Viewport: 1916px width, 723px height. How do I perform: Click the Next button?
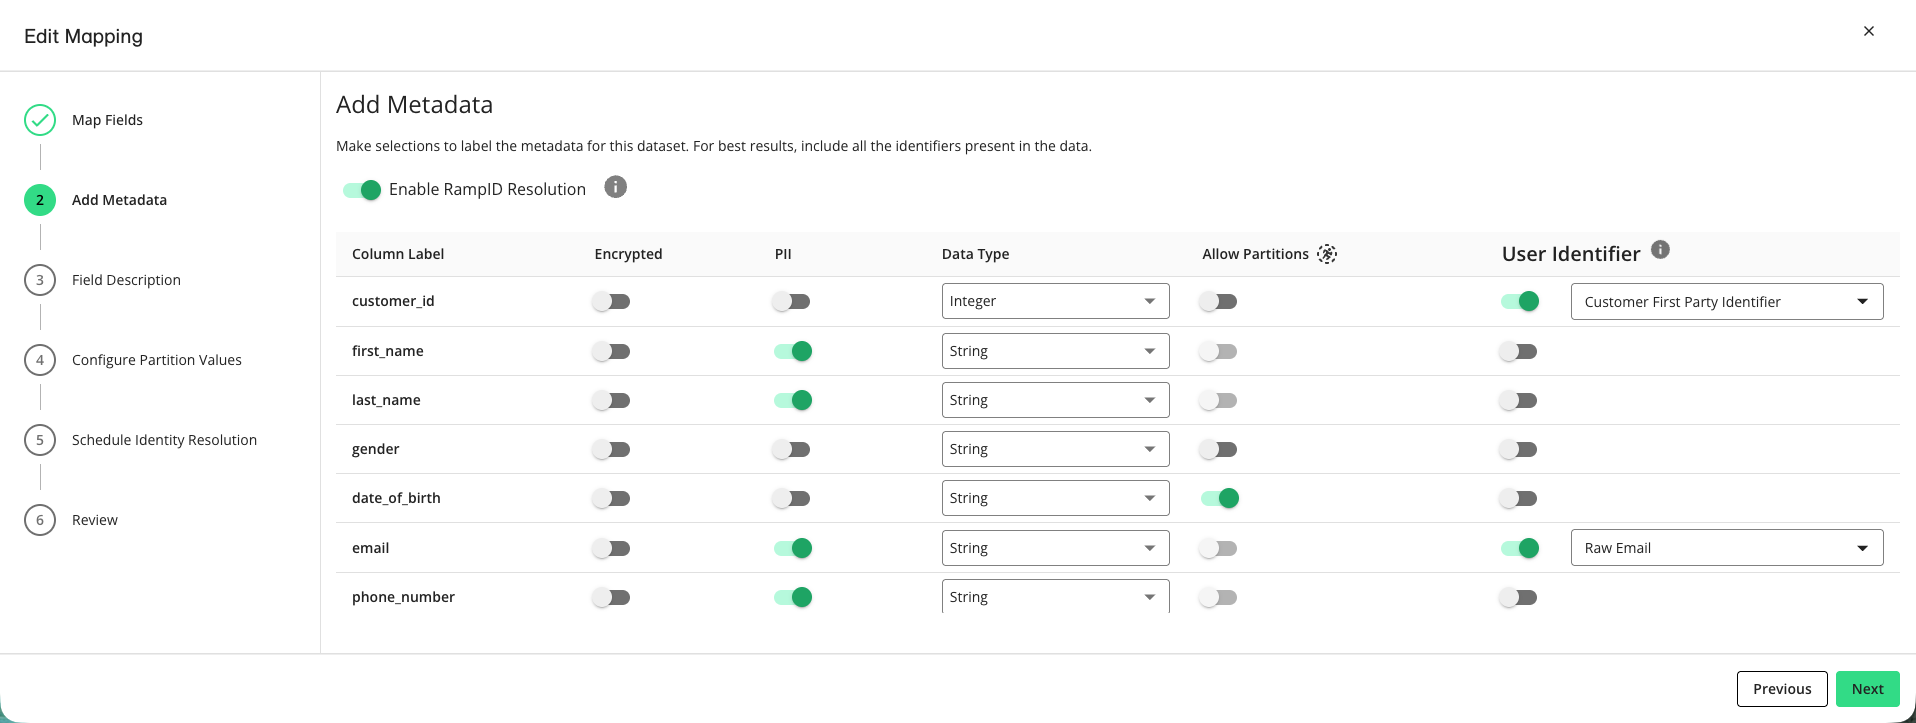pyautogui.click(x=1867, y=689)
